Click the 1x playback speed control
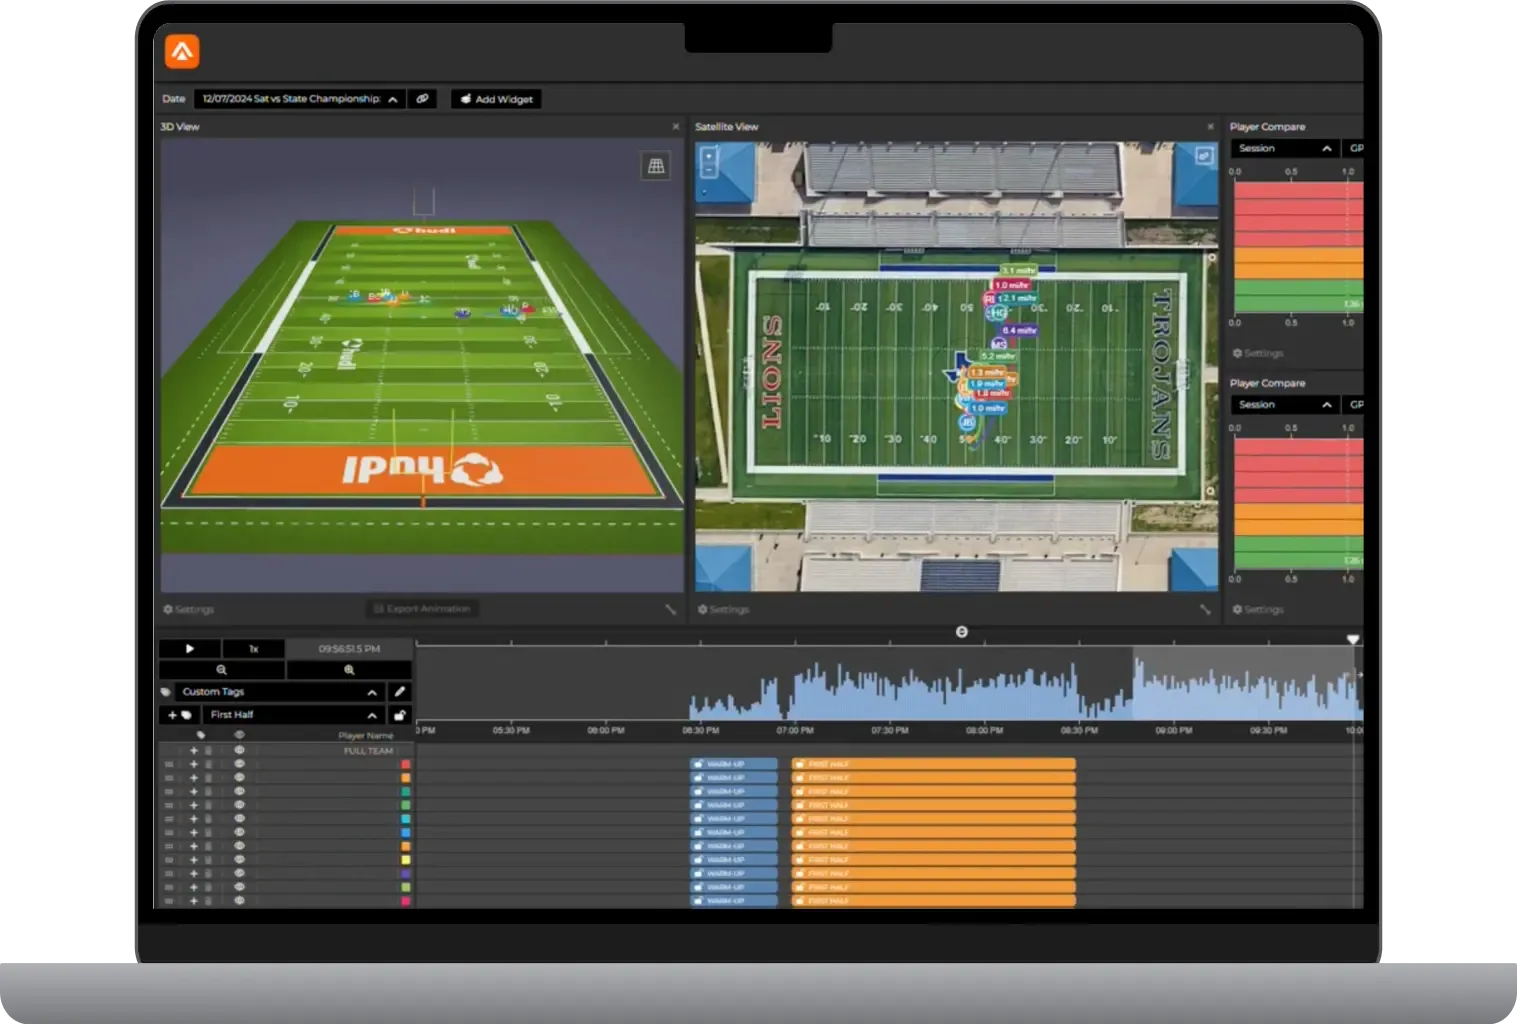Viewport: 1518px width, 1025px height. click(253, 648)
